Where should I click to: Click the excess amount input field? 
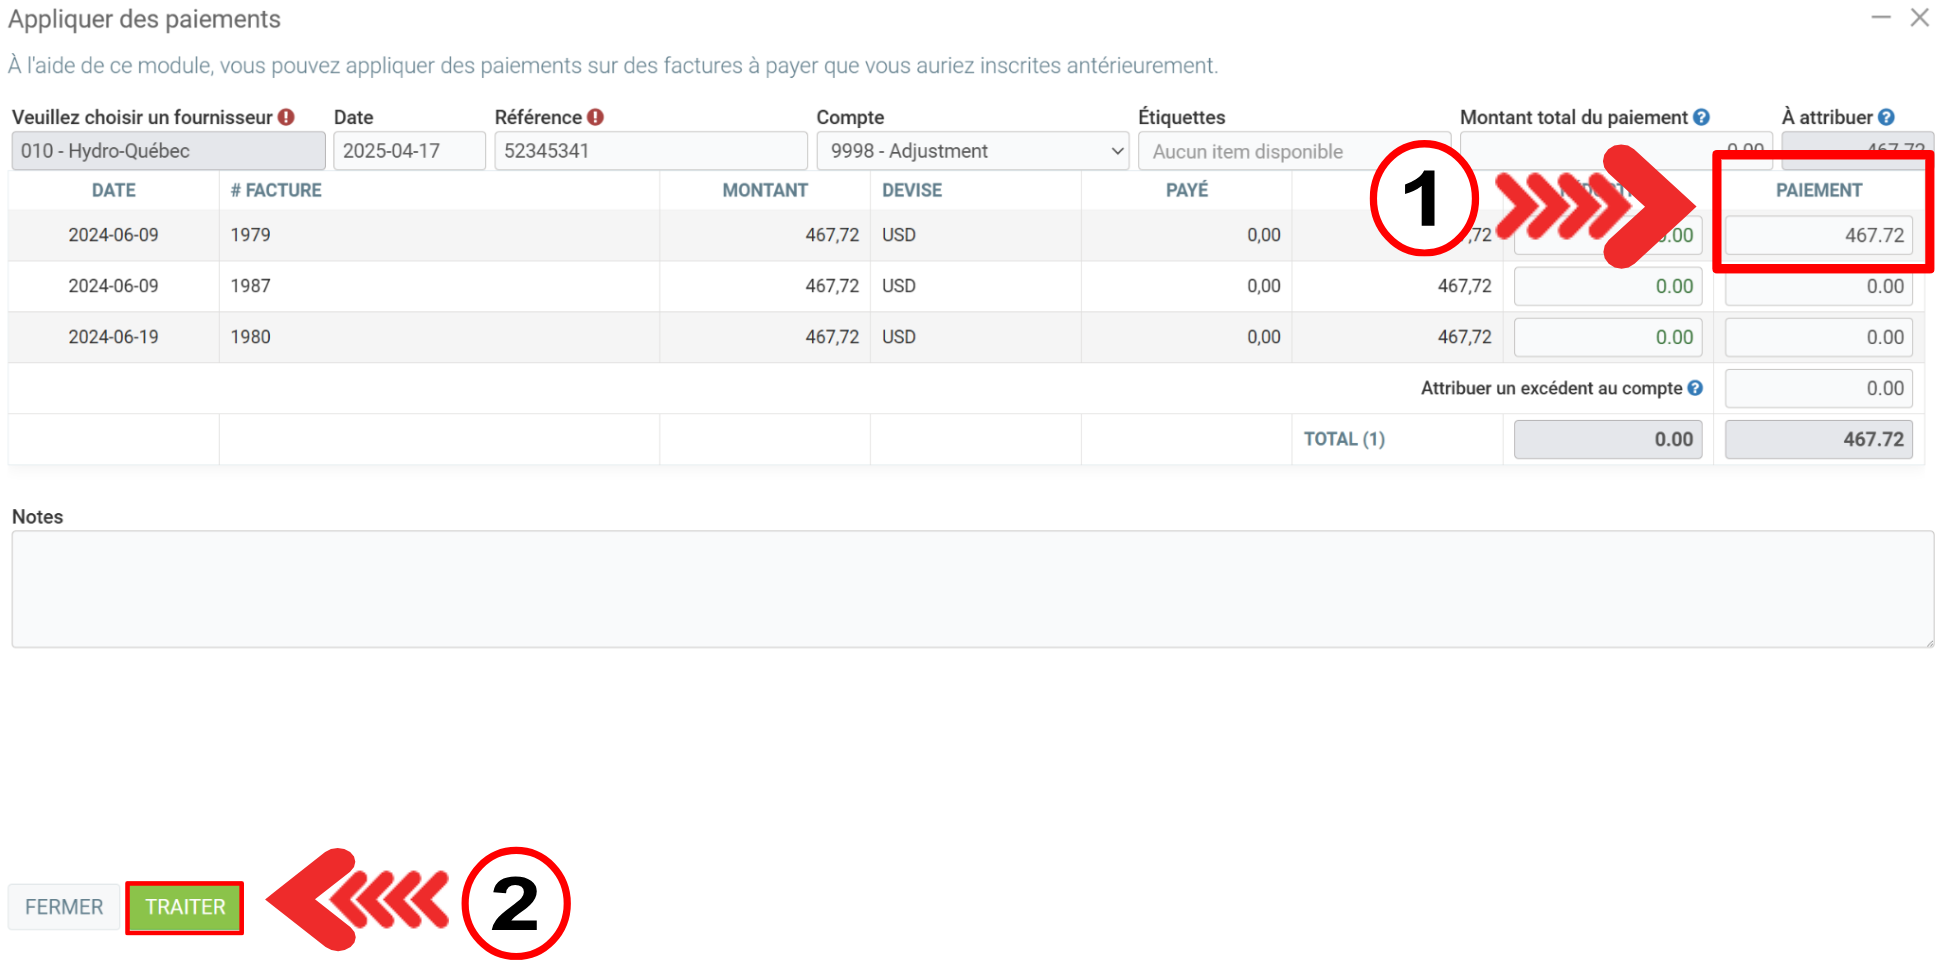pyautogui.click(x=1818, y=389)
